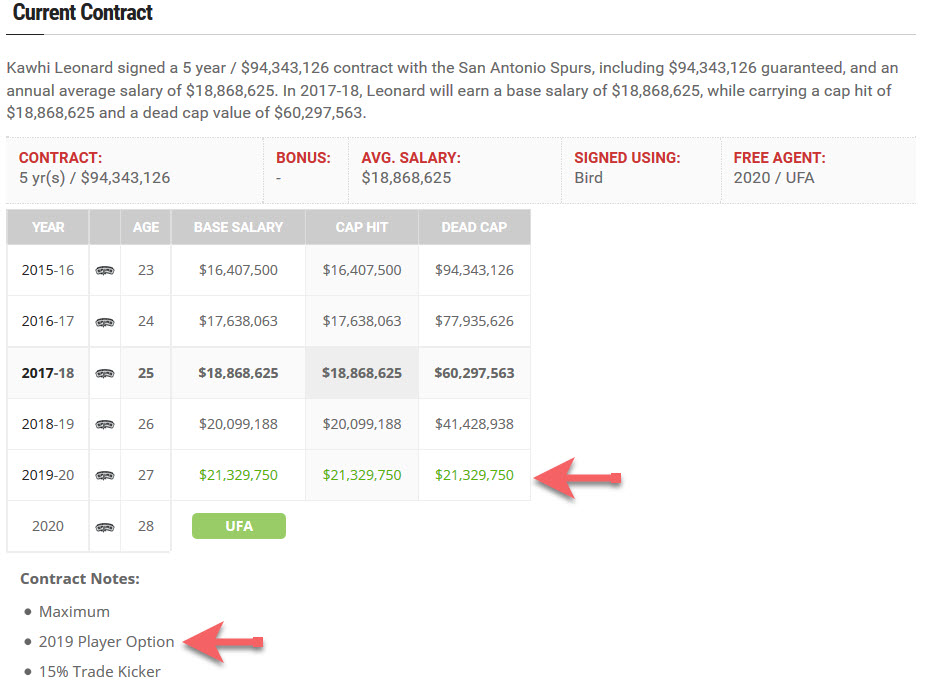This screenshot has height=694, width=931.
Task: Select the team logo in the bold 2017-18 row
Action: [x=105, y=373]
